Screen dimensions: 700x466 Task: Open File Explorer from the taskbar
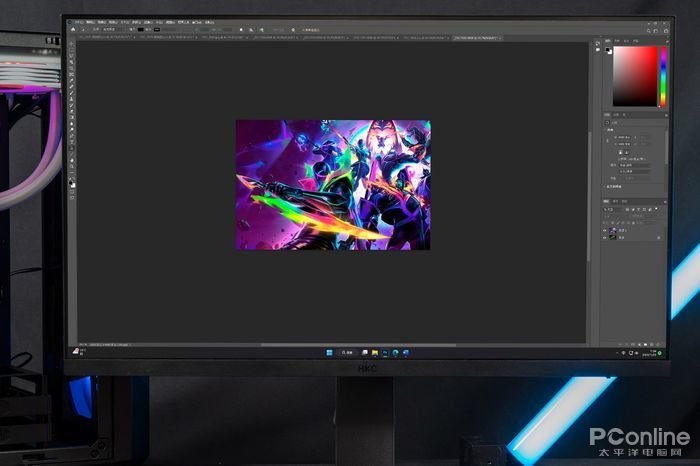point(375,353)
